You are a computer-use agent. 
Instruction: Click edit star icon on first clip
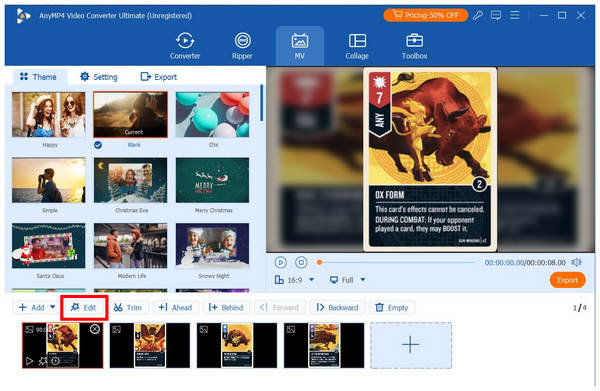(42, 361)
